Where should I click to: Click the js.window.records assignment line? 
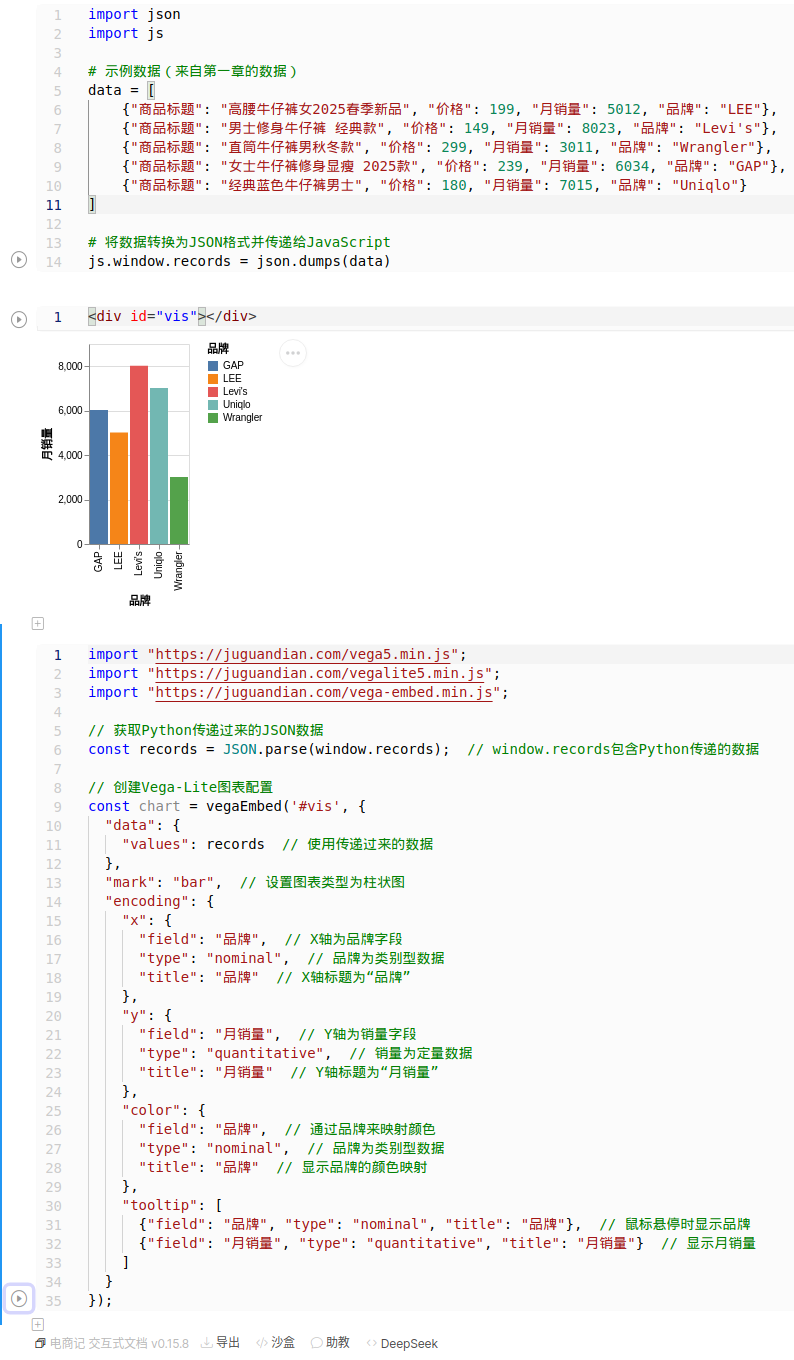pos(239,261)
